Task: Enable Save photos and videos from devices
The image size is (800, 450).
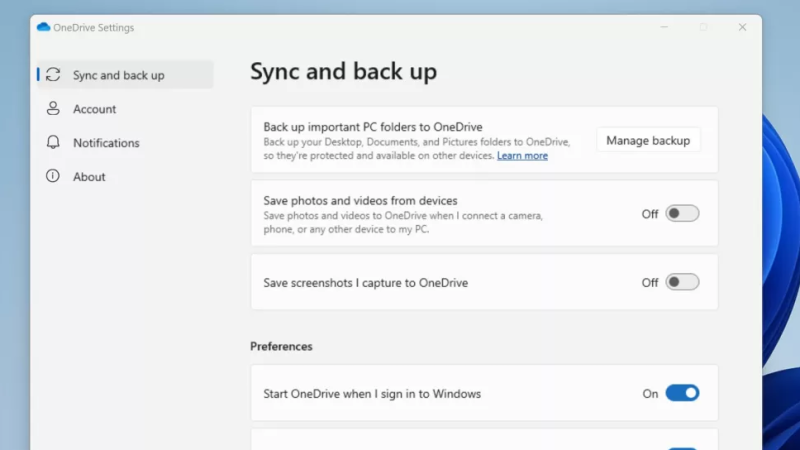Action: click(x=682, y=213)
